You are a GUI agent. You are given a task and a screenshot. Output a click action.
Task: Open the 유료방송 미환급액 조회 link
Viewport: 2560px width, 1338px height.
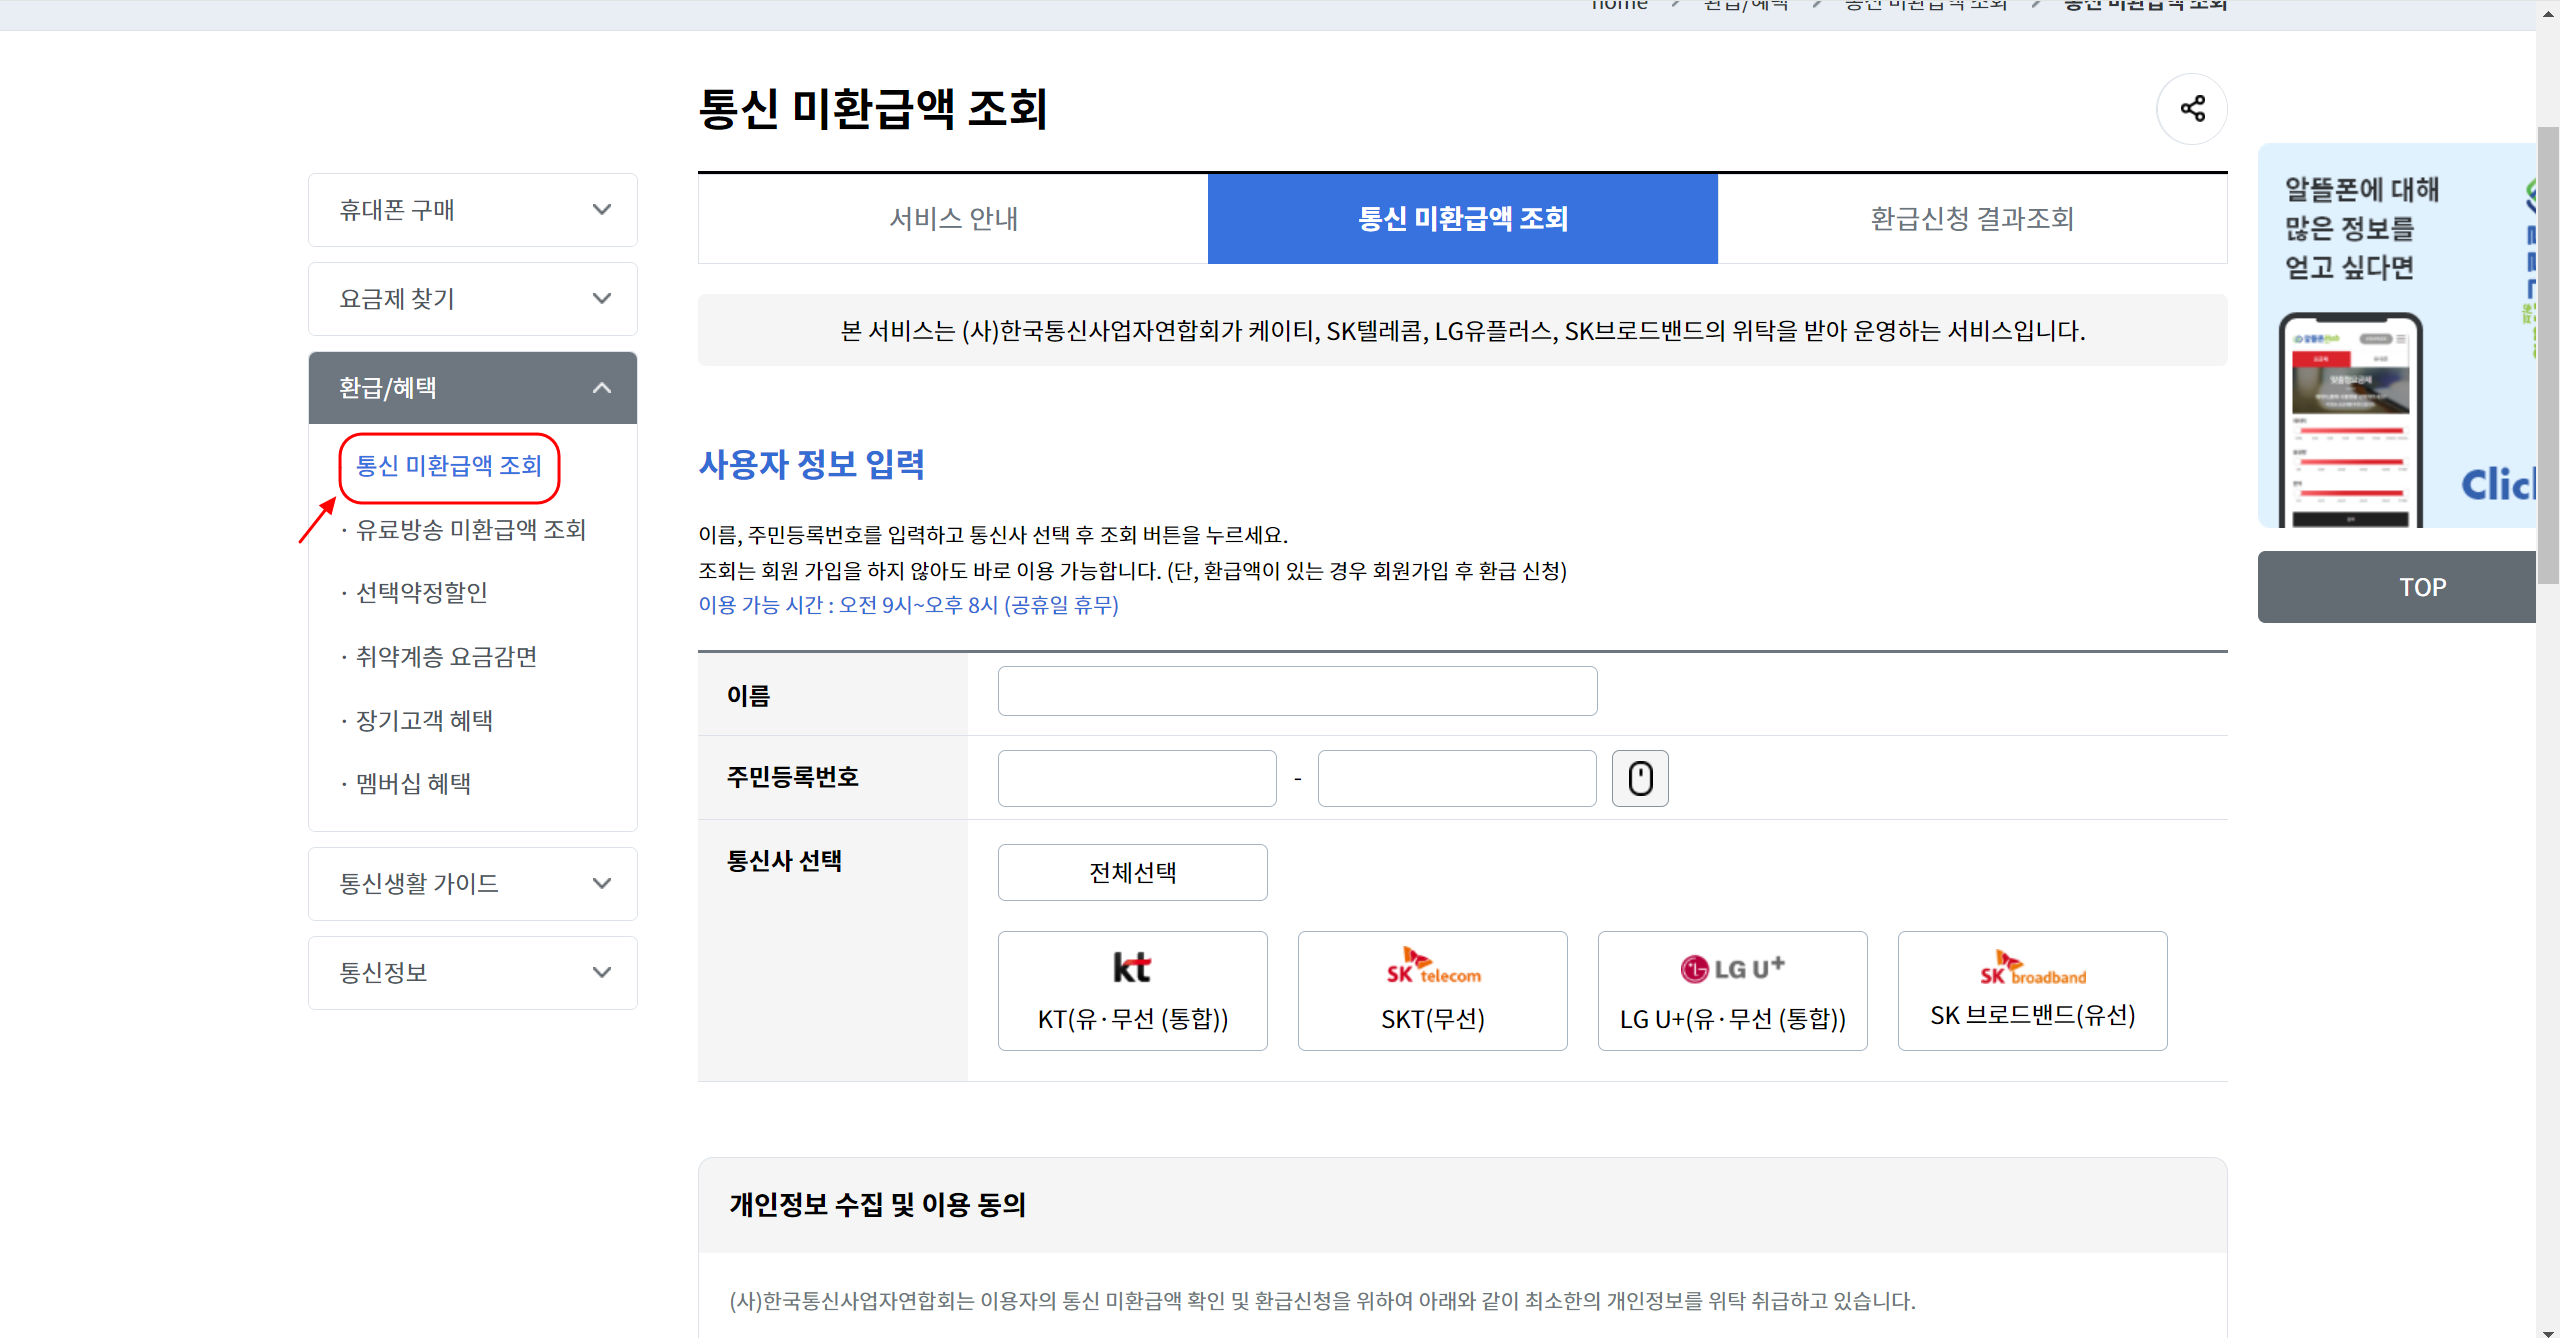[470, 530]
